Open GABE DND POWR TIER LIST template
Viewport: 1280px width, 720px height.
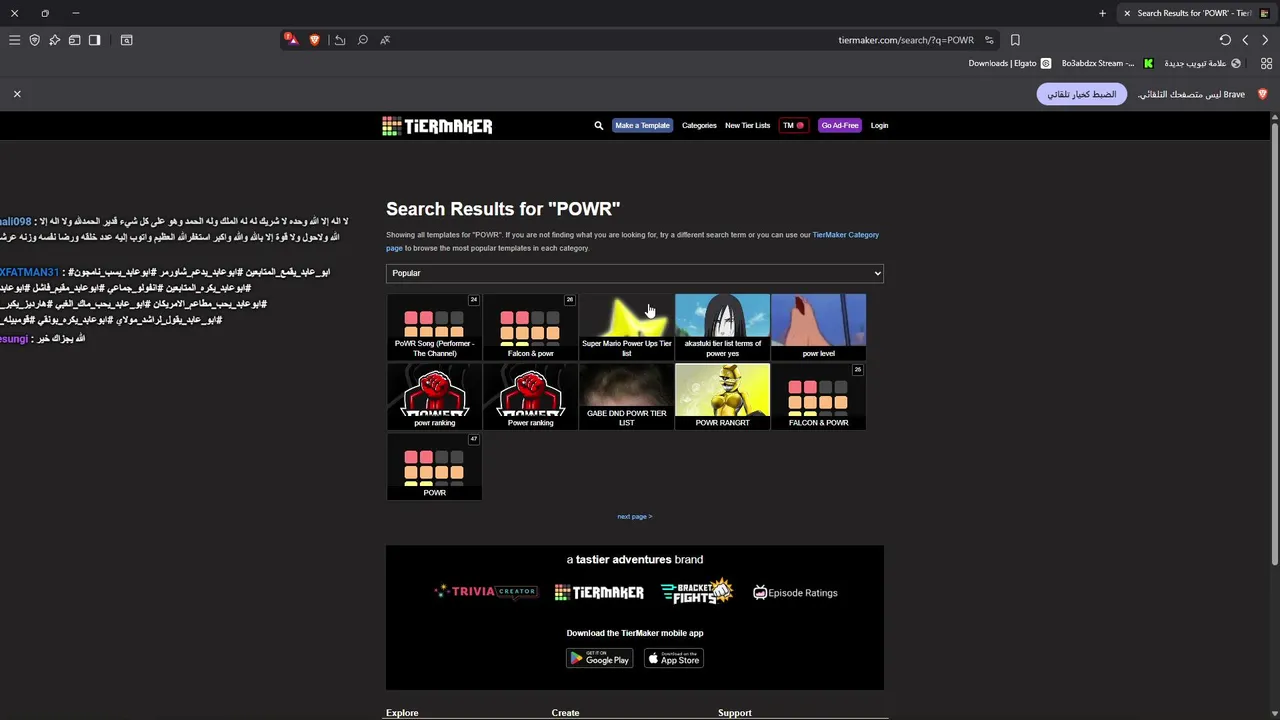click(626, 396)
